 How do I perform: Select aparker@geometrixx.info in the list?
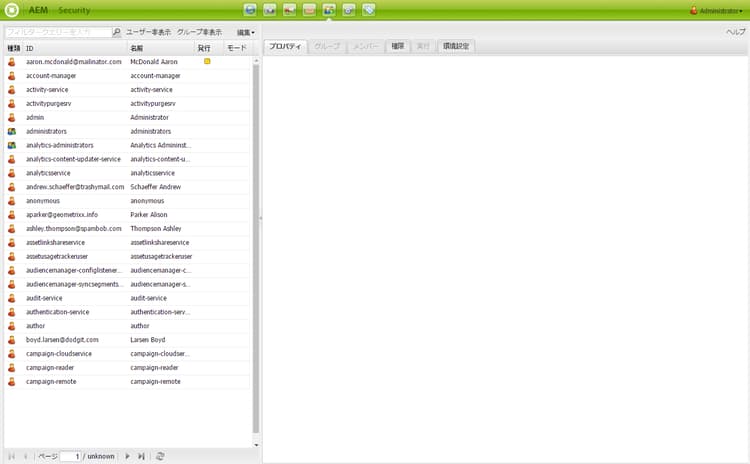pyautogui.click(x=62, y=215)
